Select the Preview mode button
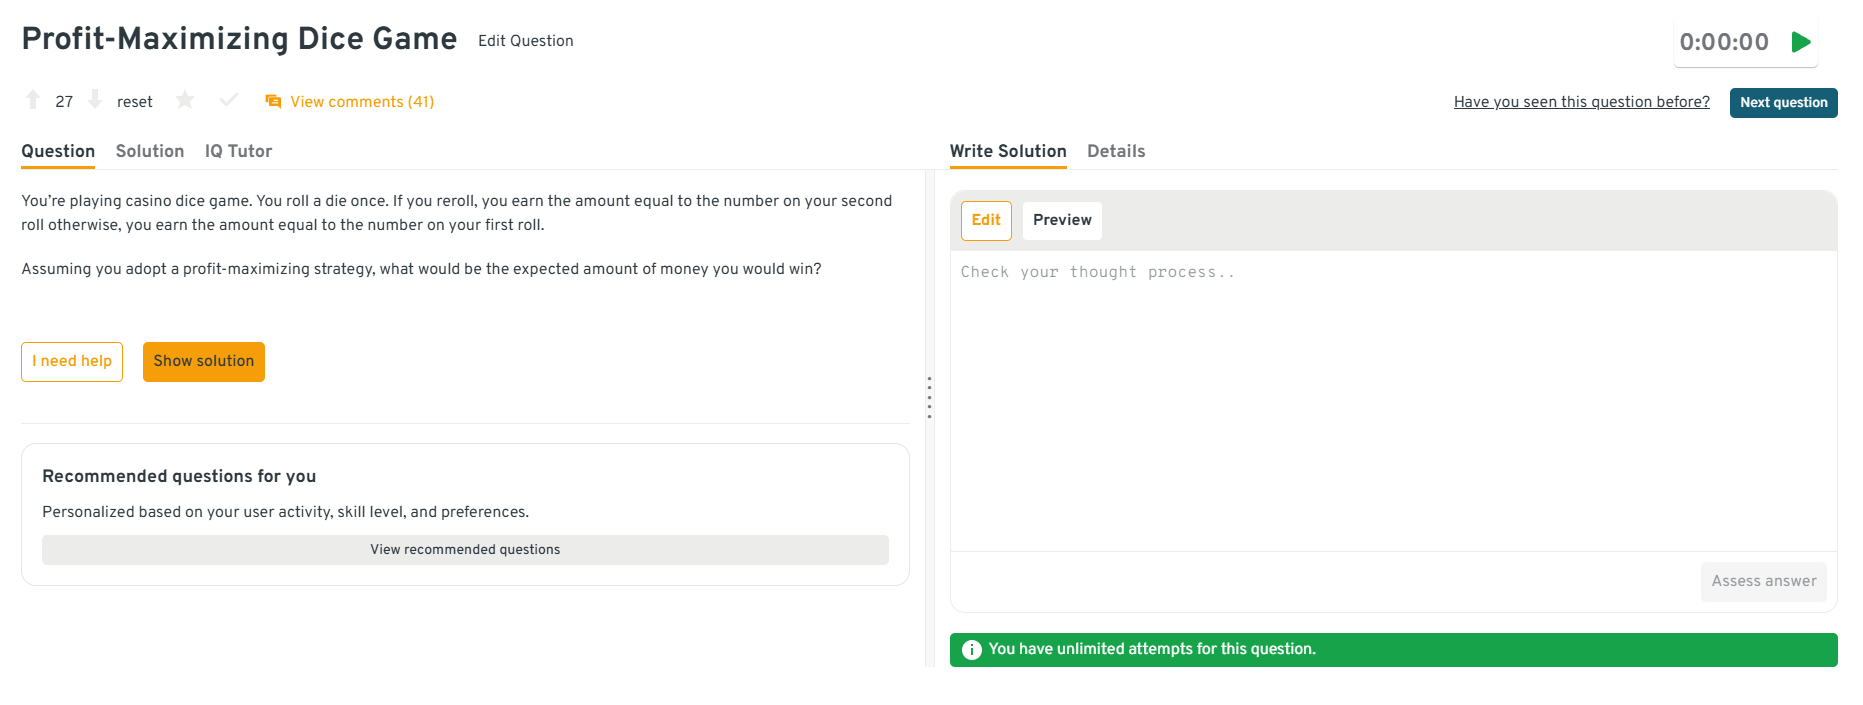This screenshot has width=1863, height=705. click(x=1062, y=220)
